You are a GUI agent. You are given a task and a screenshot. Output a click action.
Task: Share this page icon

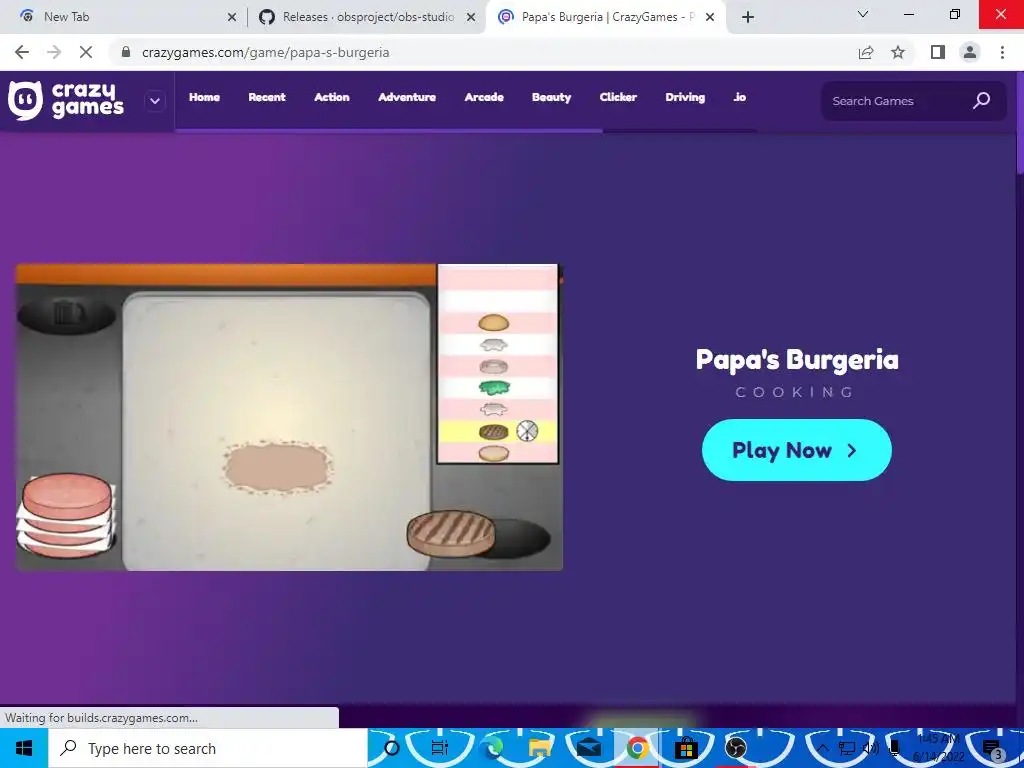point(866,52)
